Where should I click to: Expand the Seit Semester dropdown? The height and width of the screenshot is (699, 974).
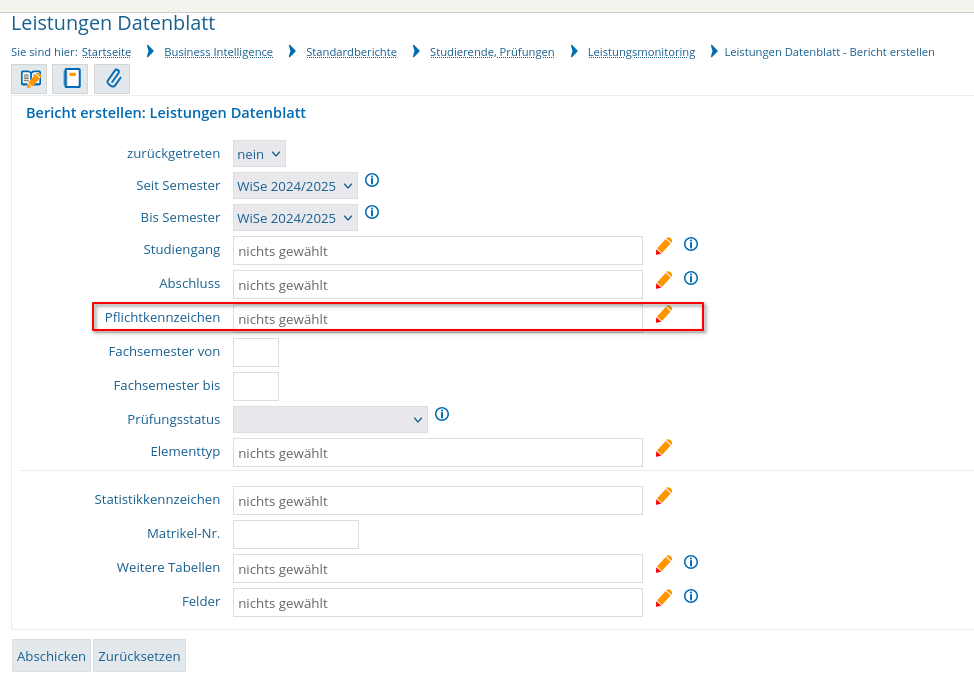pos(295,186)
